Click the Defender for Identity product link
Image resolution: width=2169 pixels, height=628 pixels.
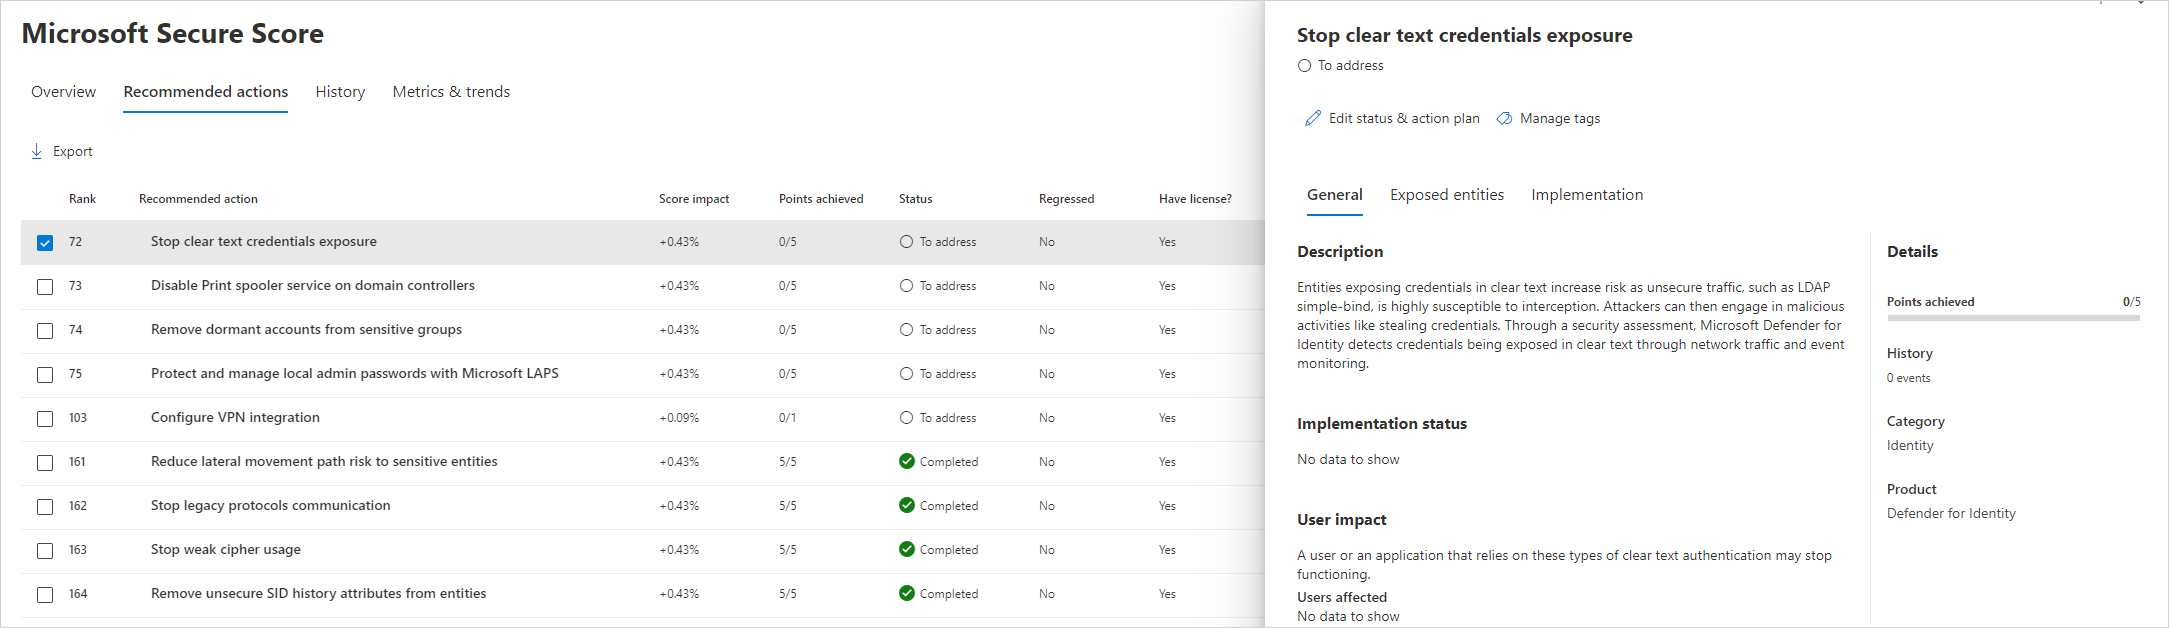pos(1950,514)
